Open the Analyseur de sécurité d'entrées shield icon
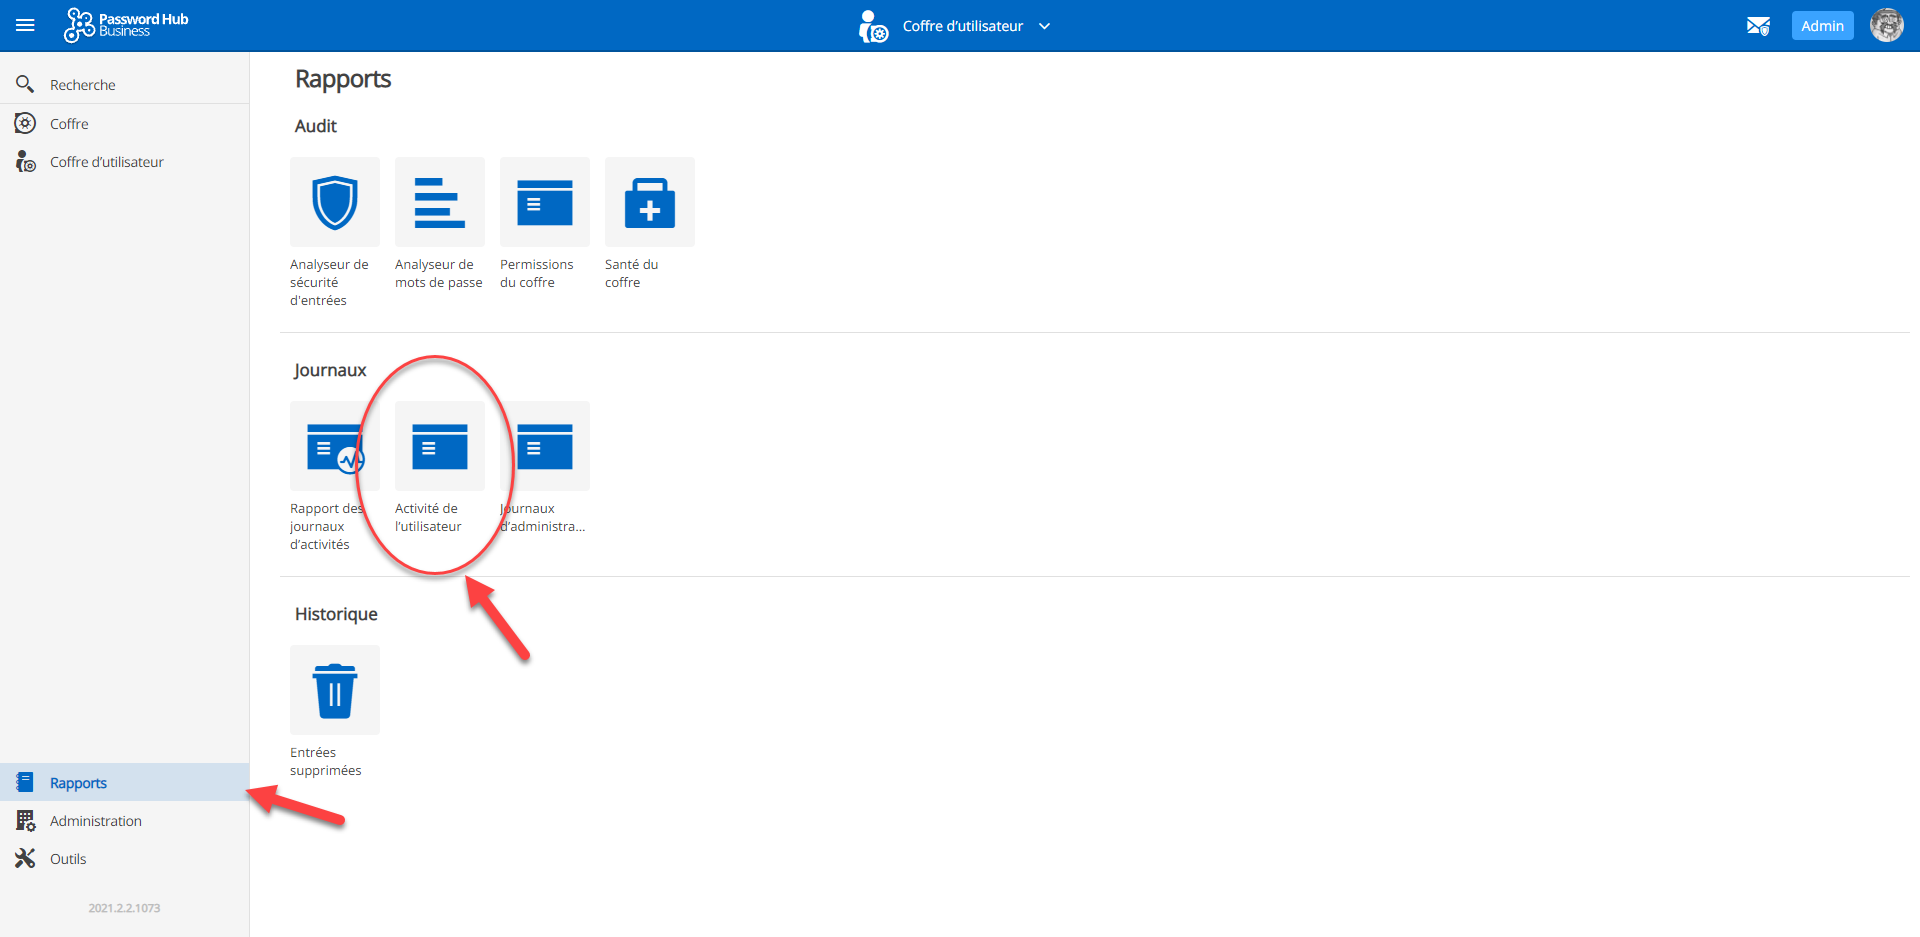This screenshot has height=937, width=1920. tap(335, 202)
